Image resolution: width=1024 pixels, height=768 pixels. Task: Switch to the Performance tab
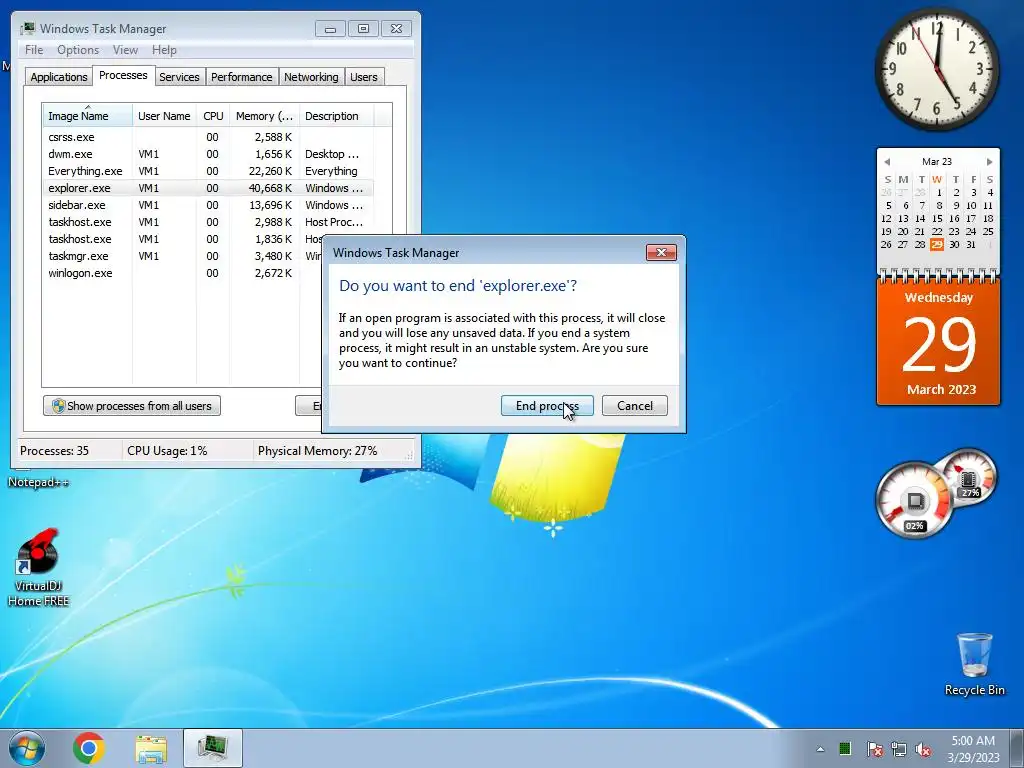(242, 77)
